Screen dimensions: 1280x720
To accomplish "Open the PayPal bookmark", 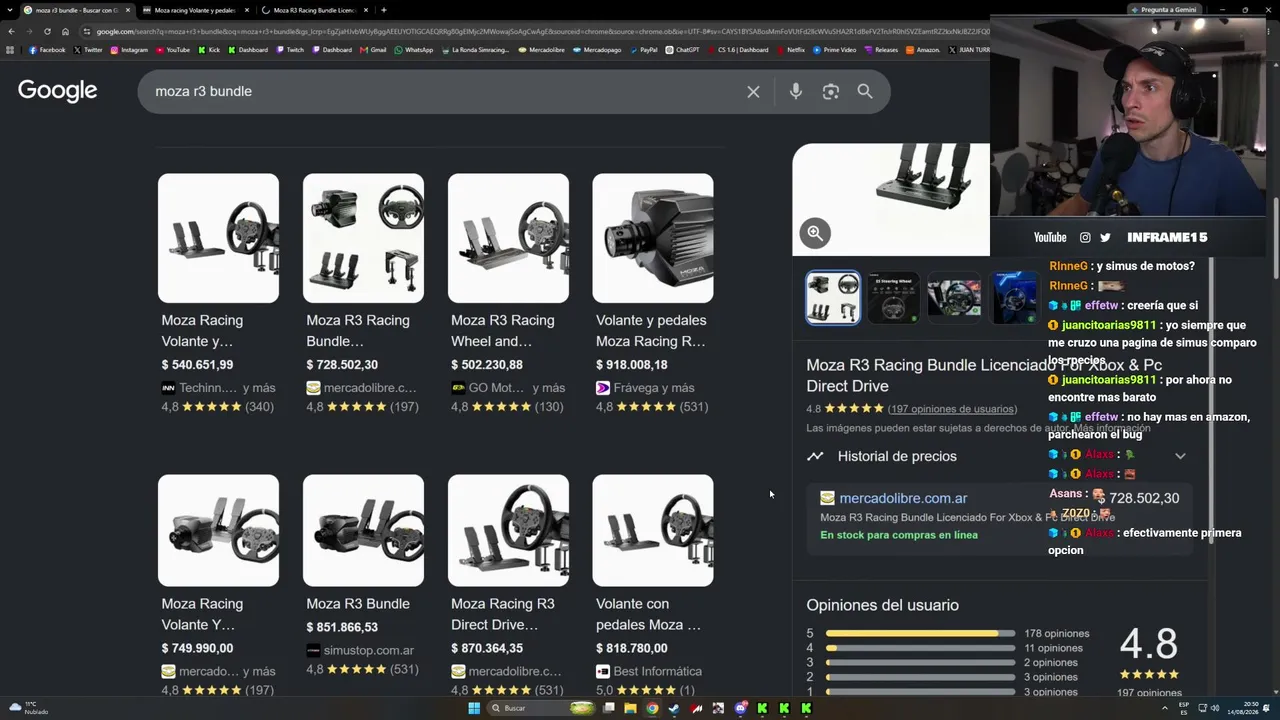I will click(643, 50).
